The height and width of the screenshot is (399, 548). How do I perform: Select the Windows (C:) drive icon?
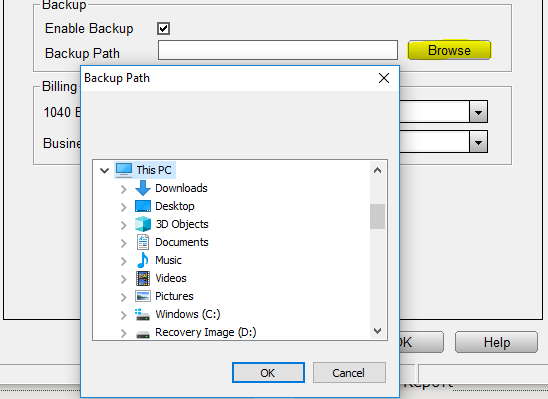142,314
